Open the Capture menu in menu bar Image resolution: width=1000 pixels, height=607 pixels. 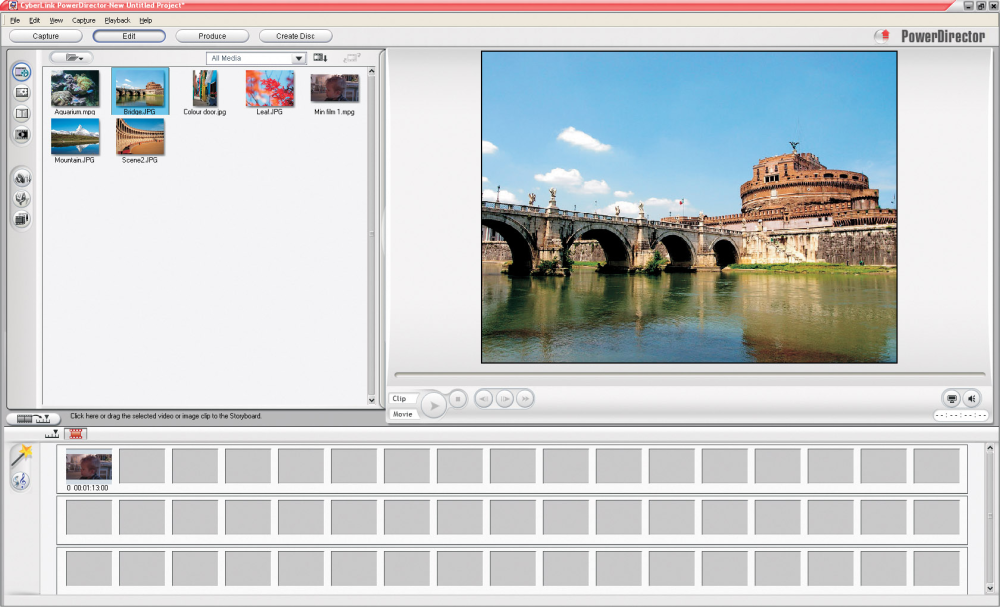click(x=84, y=20)
